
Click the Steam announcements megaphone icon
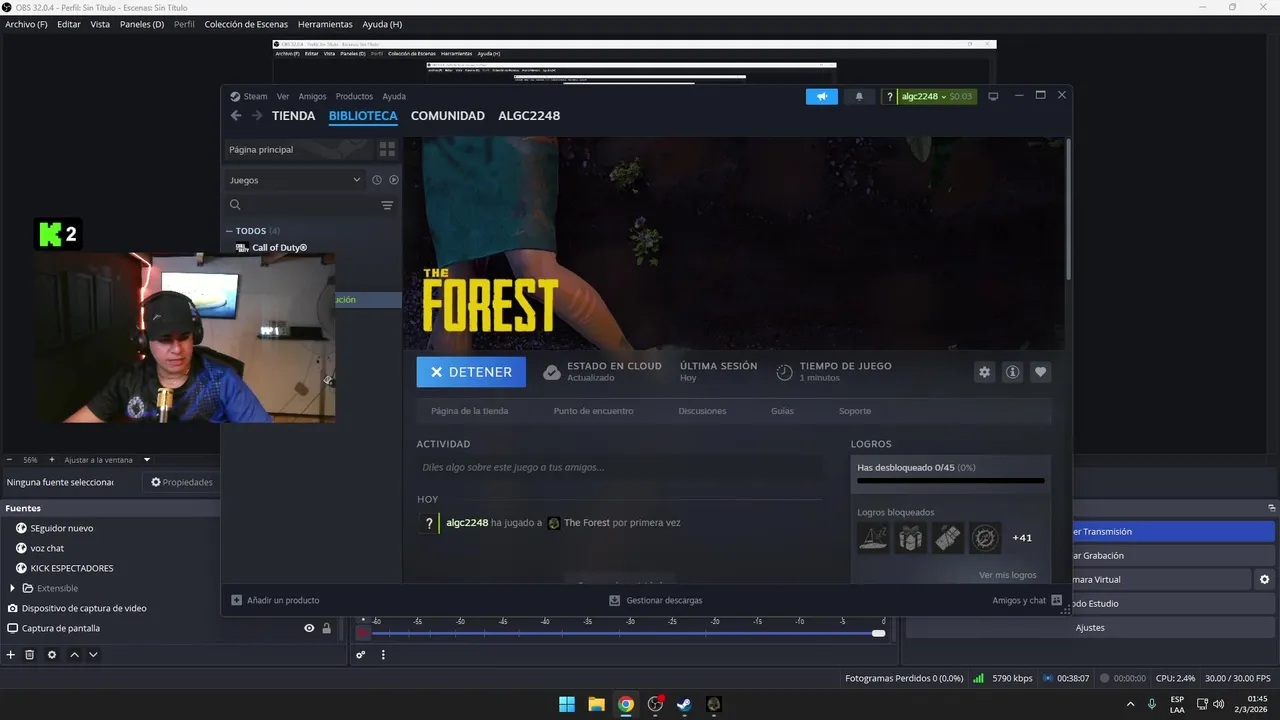822,97
